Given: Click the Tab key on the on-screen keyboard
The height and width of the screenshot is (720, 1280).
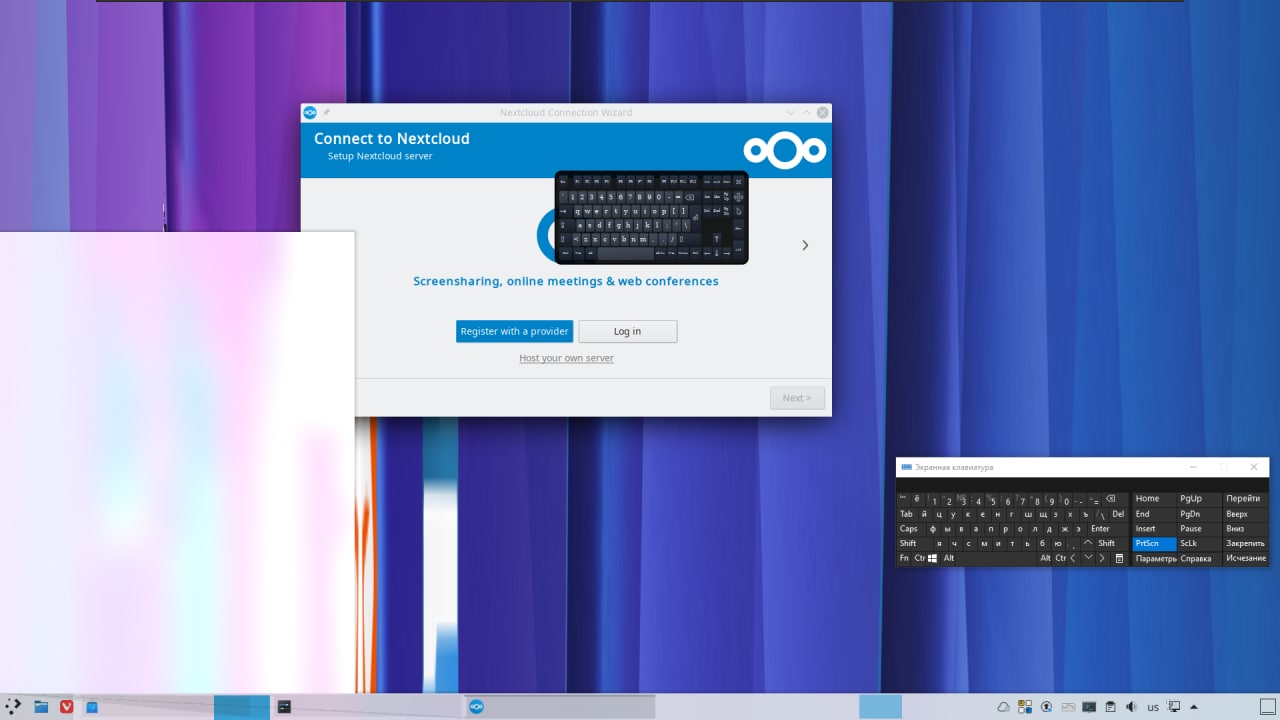Looking at the screenshot, I should [x=906, y=514].
